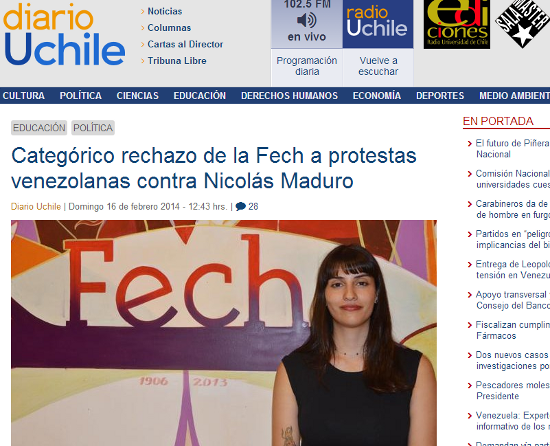Click the red arrow beside Pescadores headline
The image size is (550, 446).
470,386
